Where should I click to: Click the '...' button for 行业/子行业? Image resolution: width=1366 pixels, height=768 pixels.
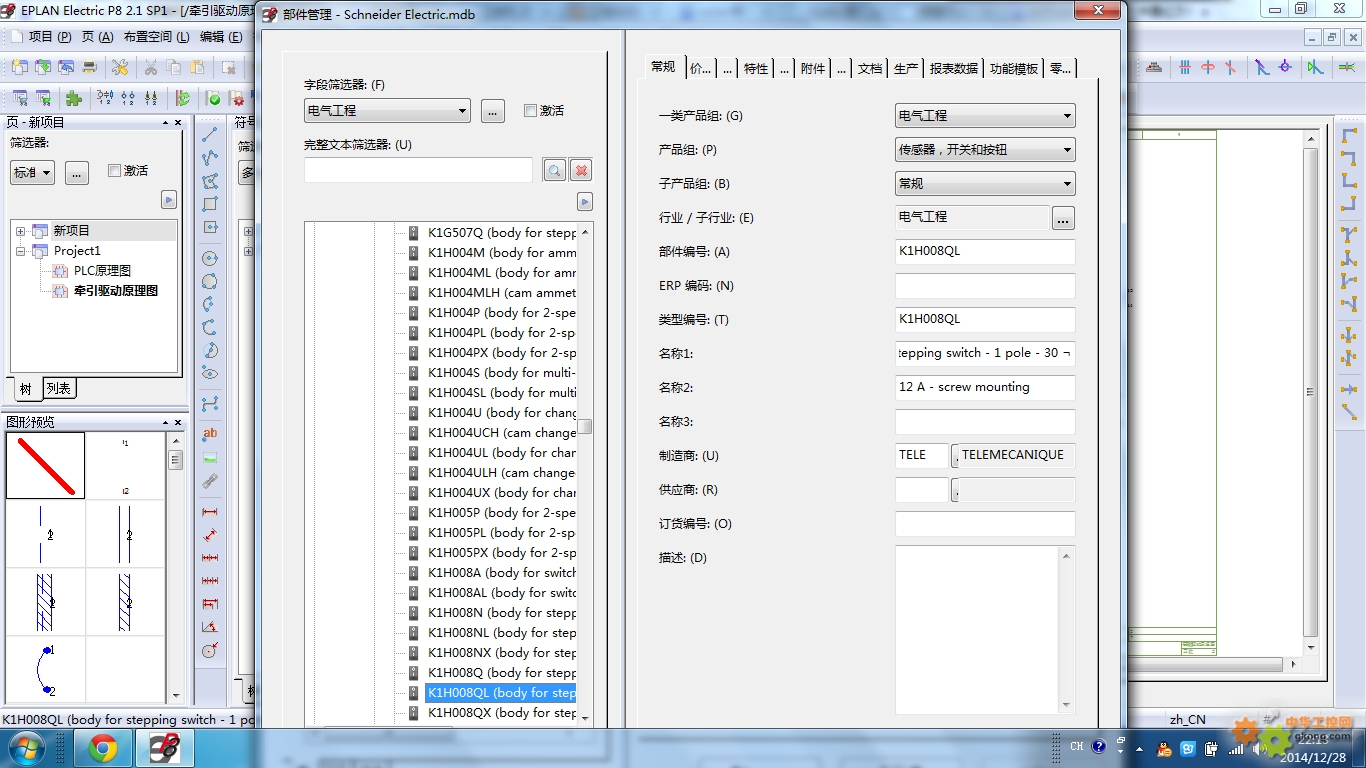coord(1063,218)
